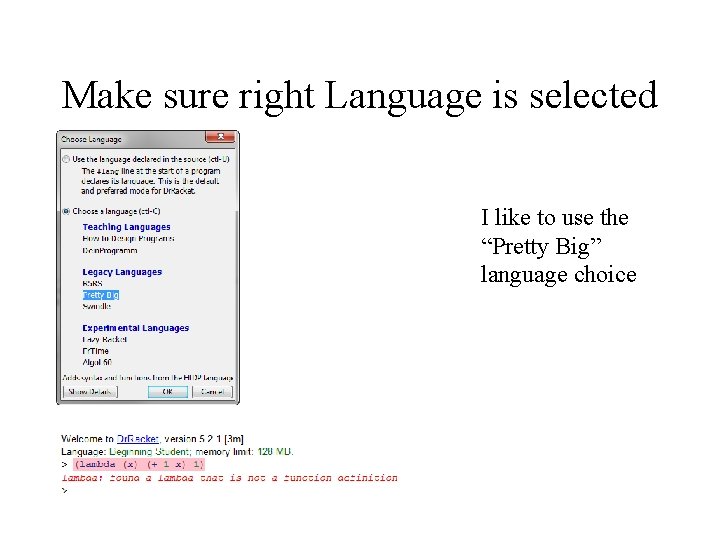Click the red lambda error message
The height and width of the screenshot is (540, 720).
230,478
